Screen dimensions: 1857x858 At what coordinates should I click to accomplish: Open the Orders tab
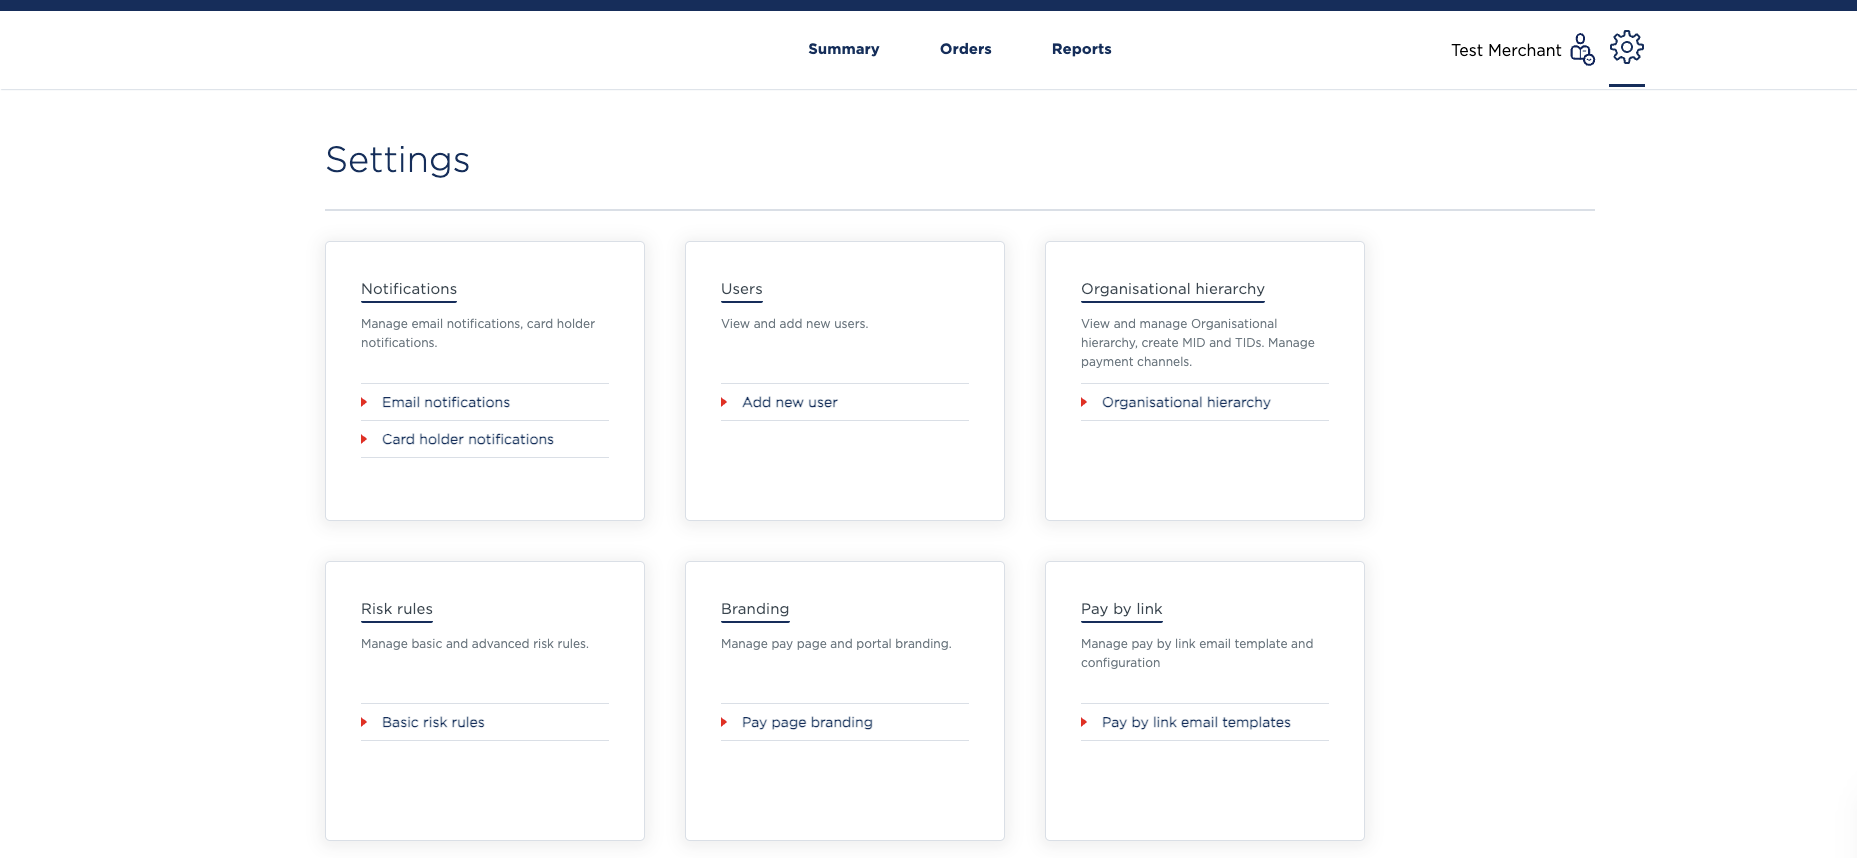[966, 49]
